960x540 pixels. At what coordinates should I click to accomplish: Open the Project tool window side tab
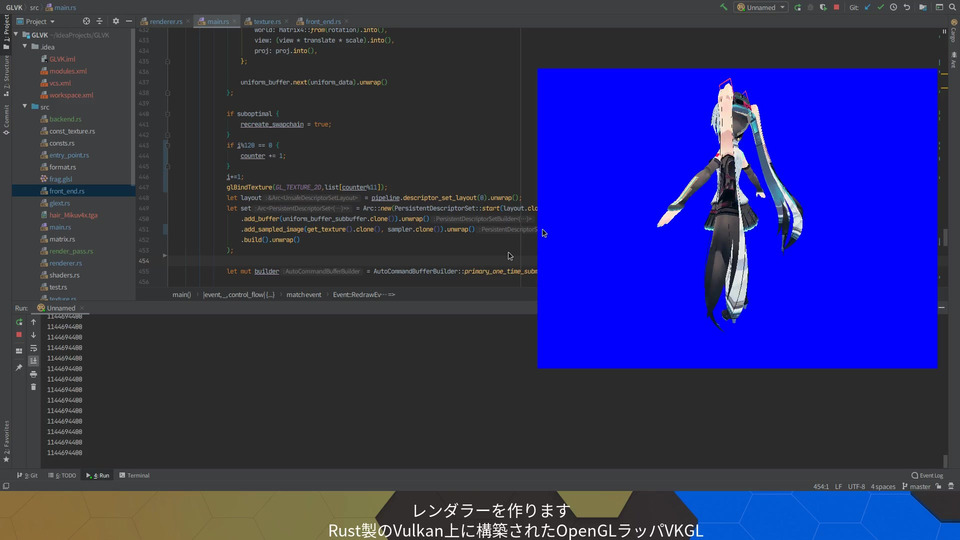tap(6, 32)
